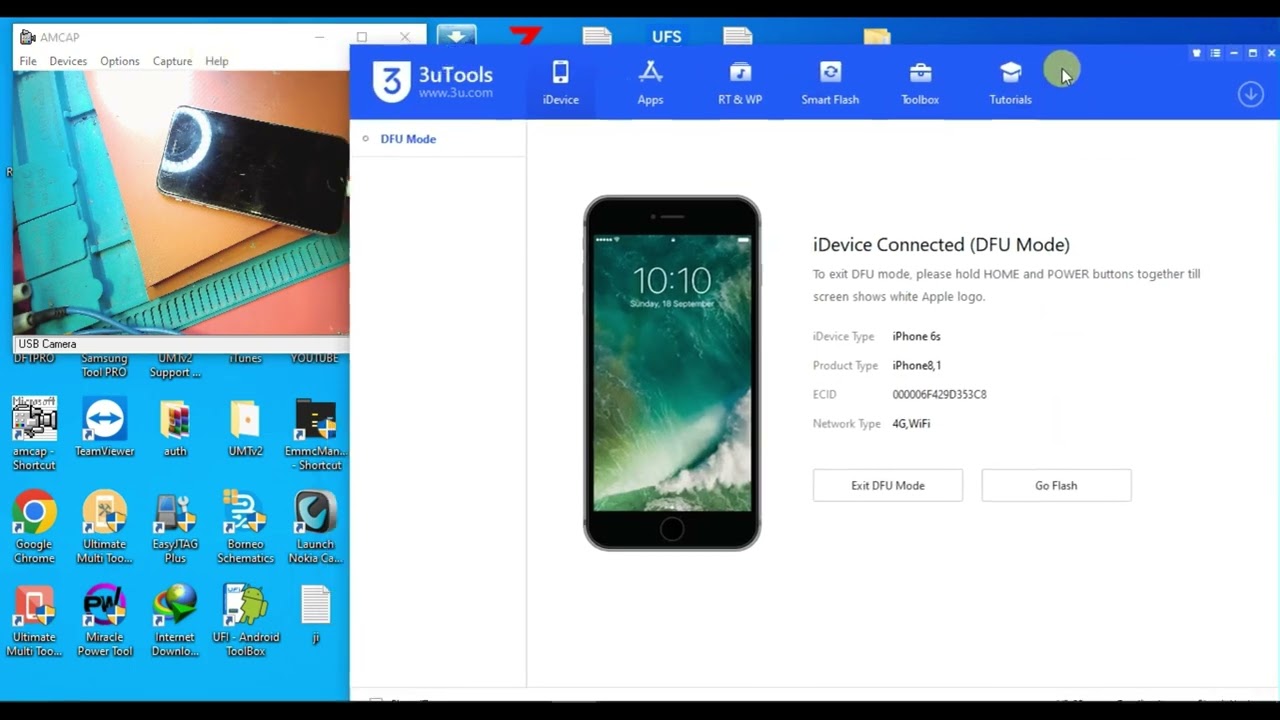Click the iDevice Connected (DFU Mode) heading
Viewport: 1280px width, 720px height.
pyautogui.click(x=941, y=245)
